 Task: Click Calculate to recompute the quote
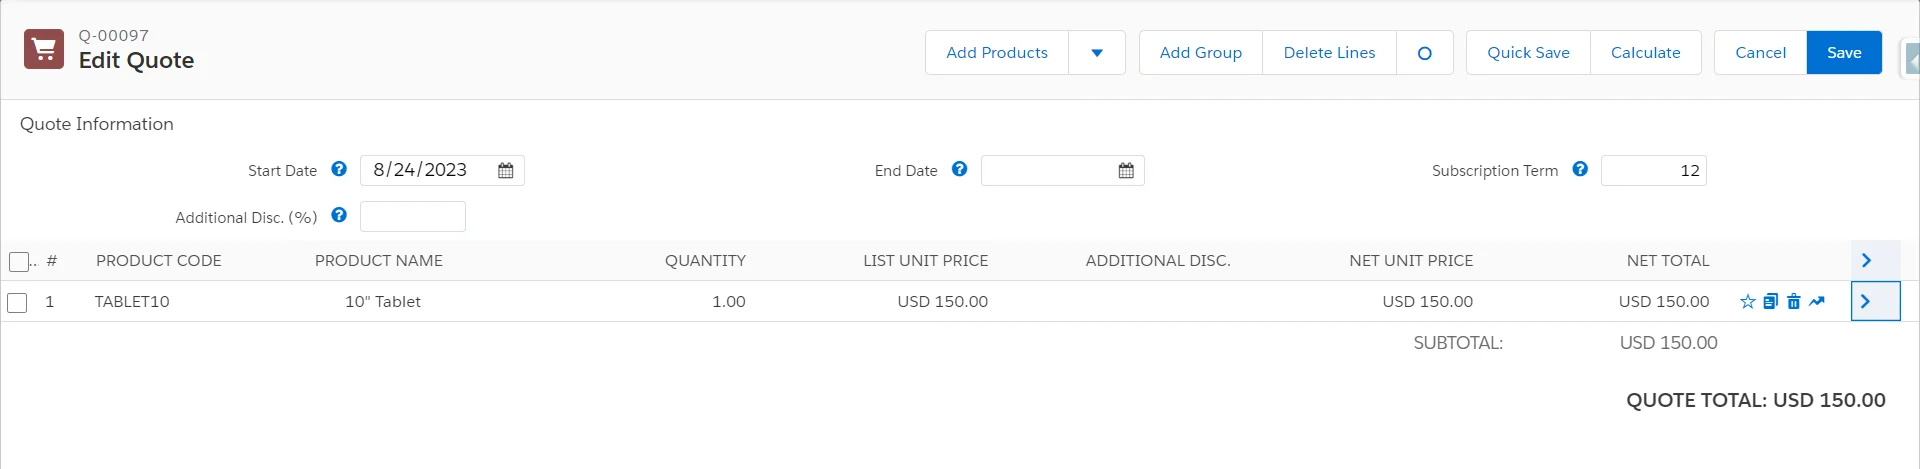tap(1645, 53)
